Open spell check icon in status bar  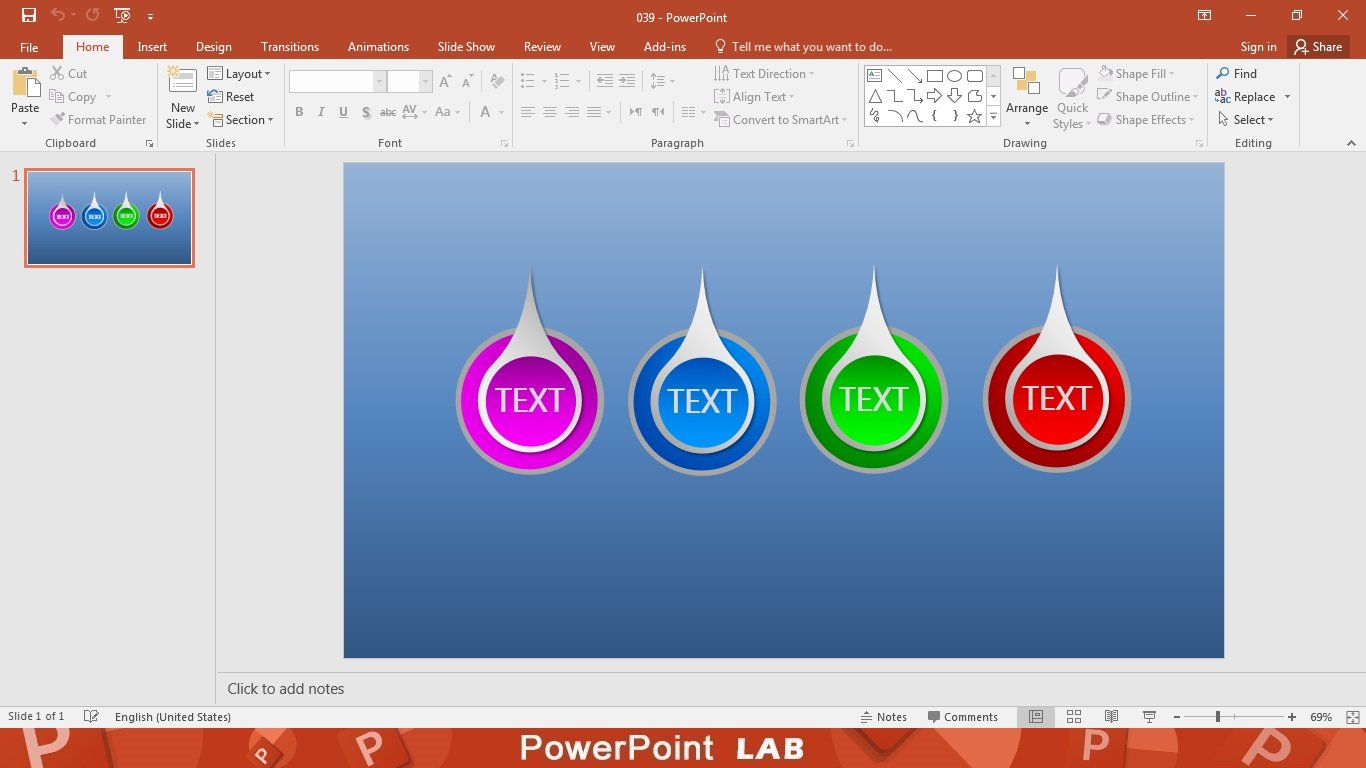tap(91, 717)
